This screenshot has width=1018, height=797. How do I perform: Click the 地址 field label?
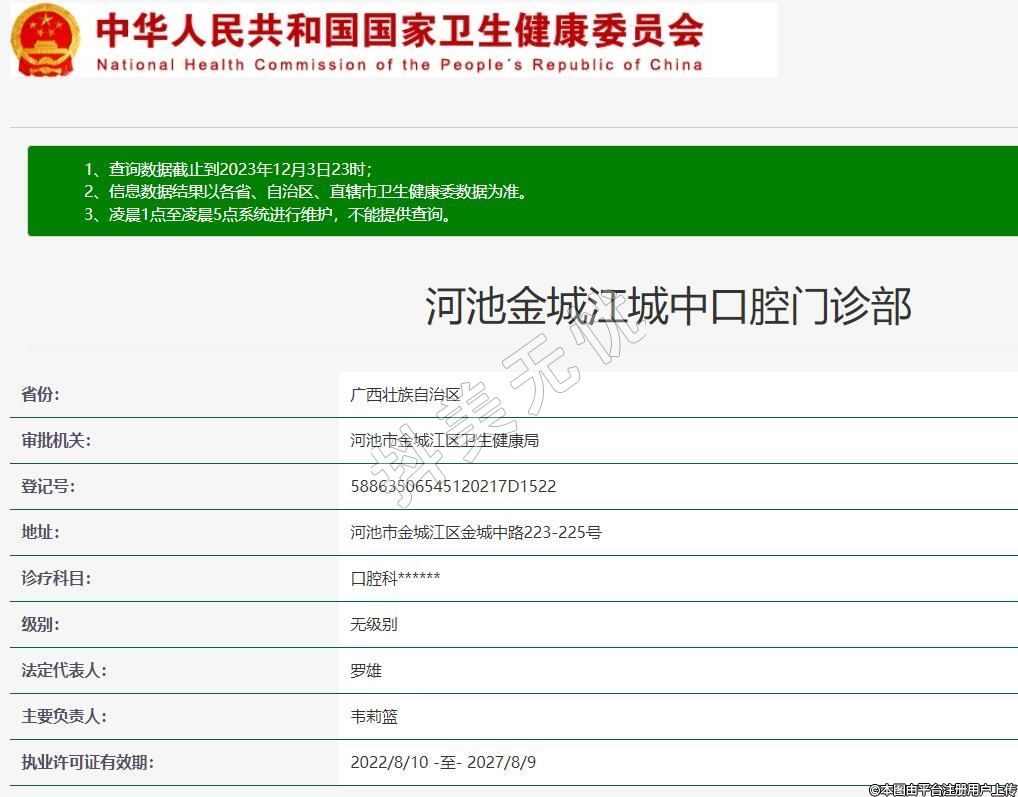tap(41, 533)
